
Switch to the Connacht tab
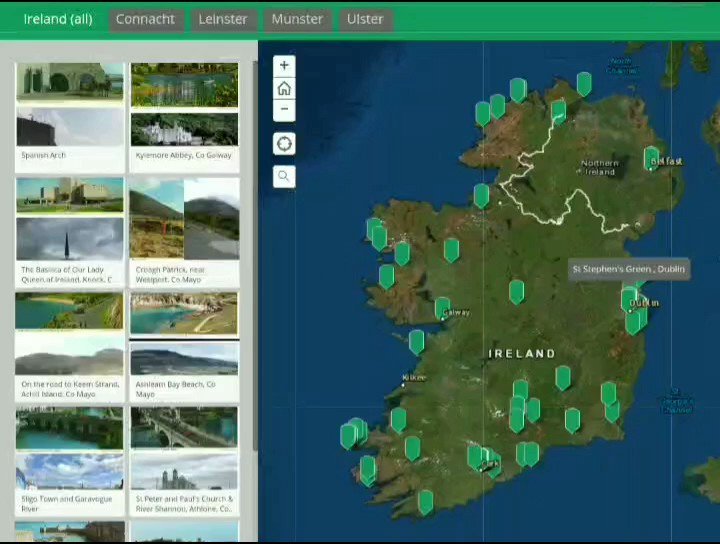[145, 19]
